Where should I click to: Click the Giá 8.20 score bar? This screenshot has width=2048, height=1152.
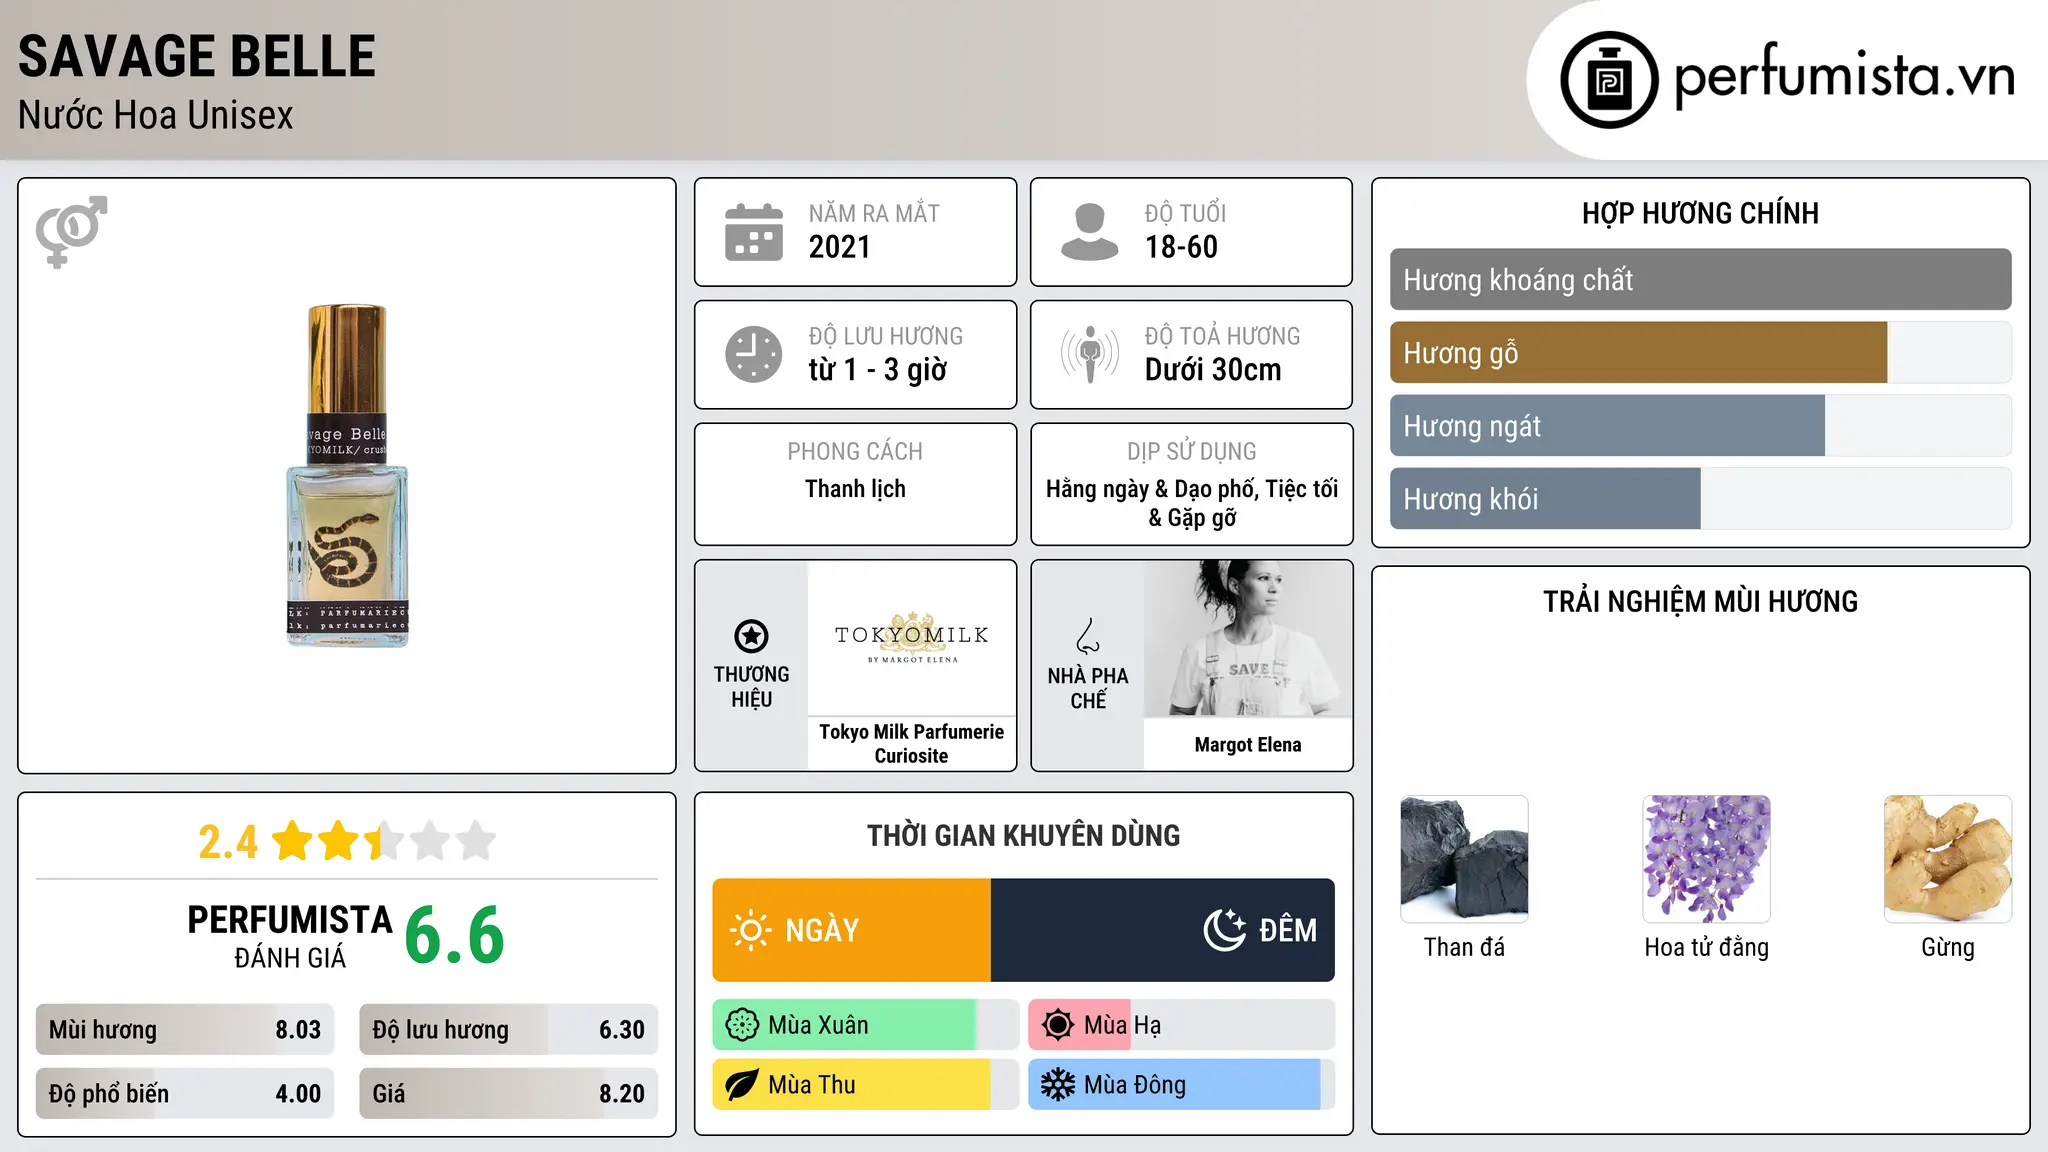509,1094
